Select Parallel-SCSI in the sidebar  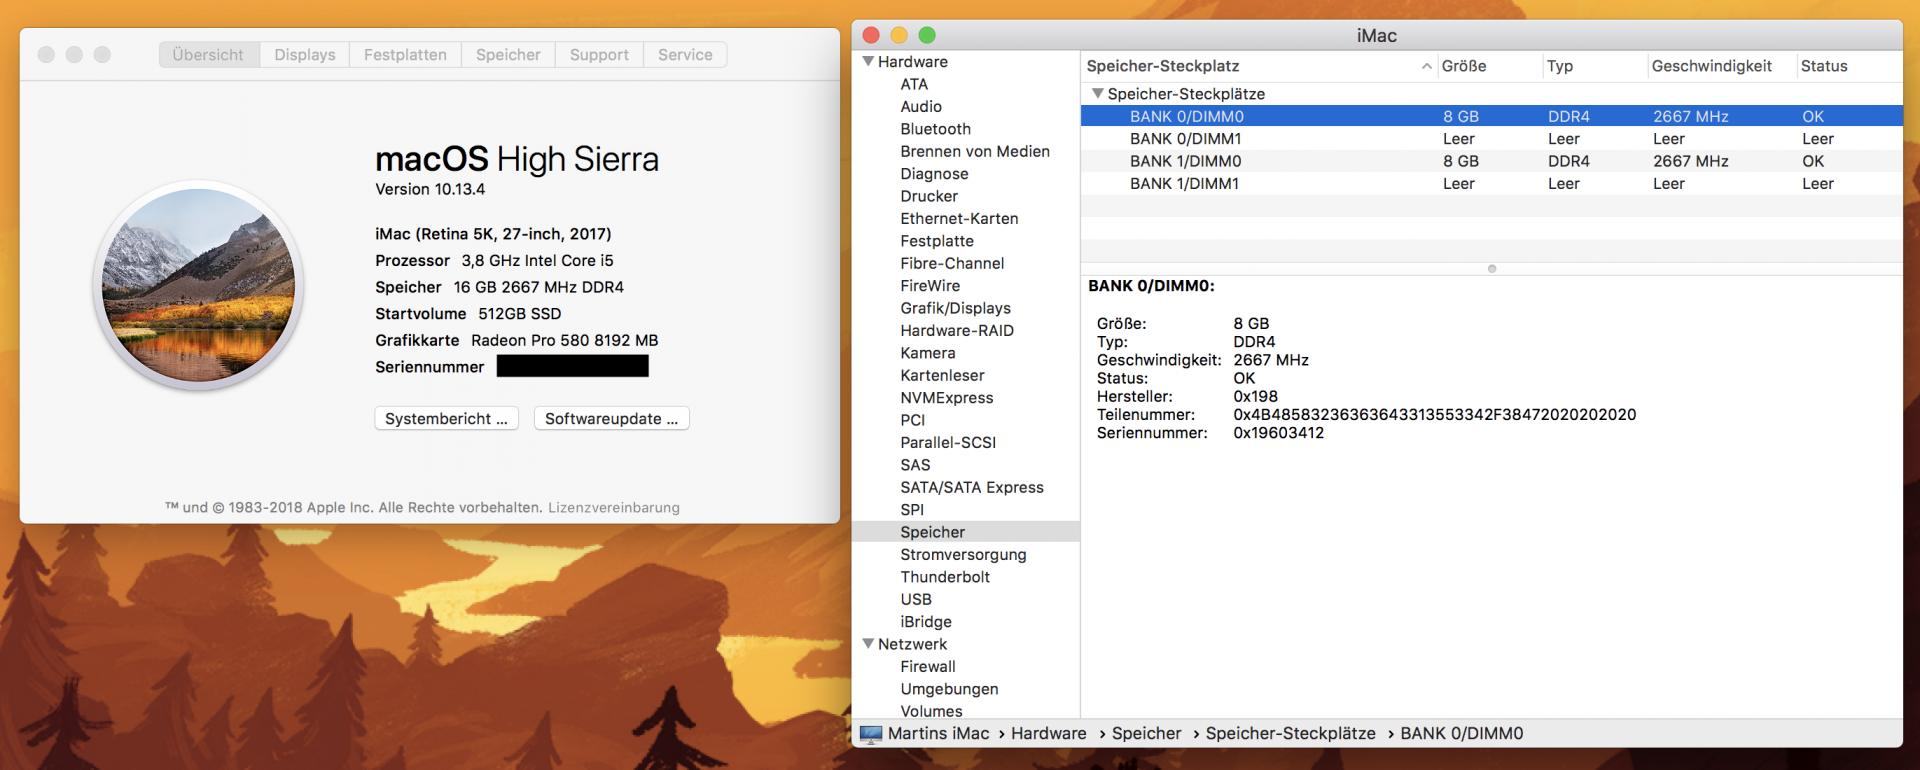pos(948,442)
